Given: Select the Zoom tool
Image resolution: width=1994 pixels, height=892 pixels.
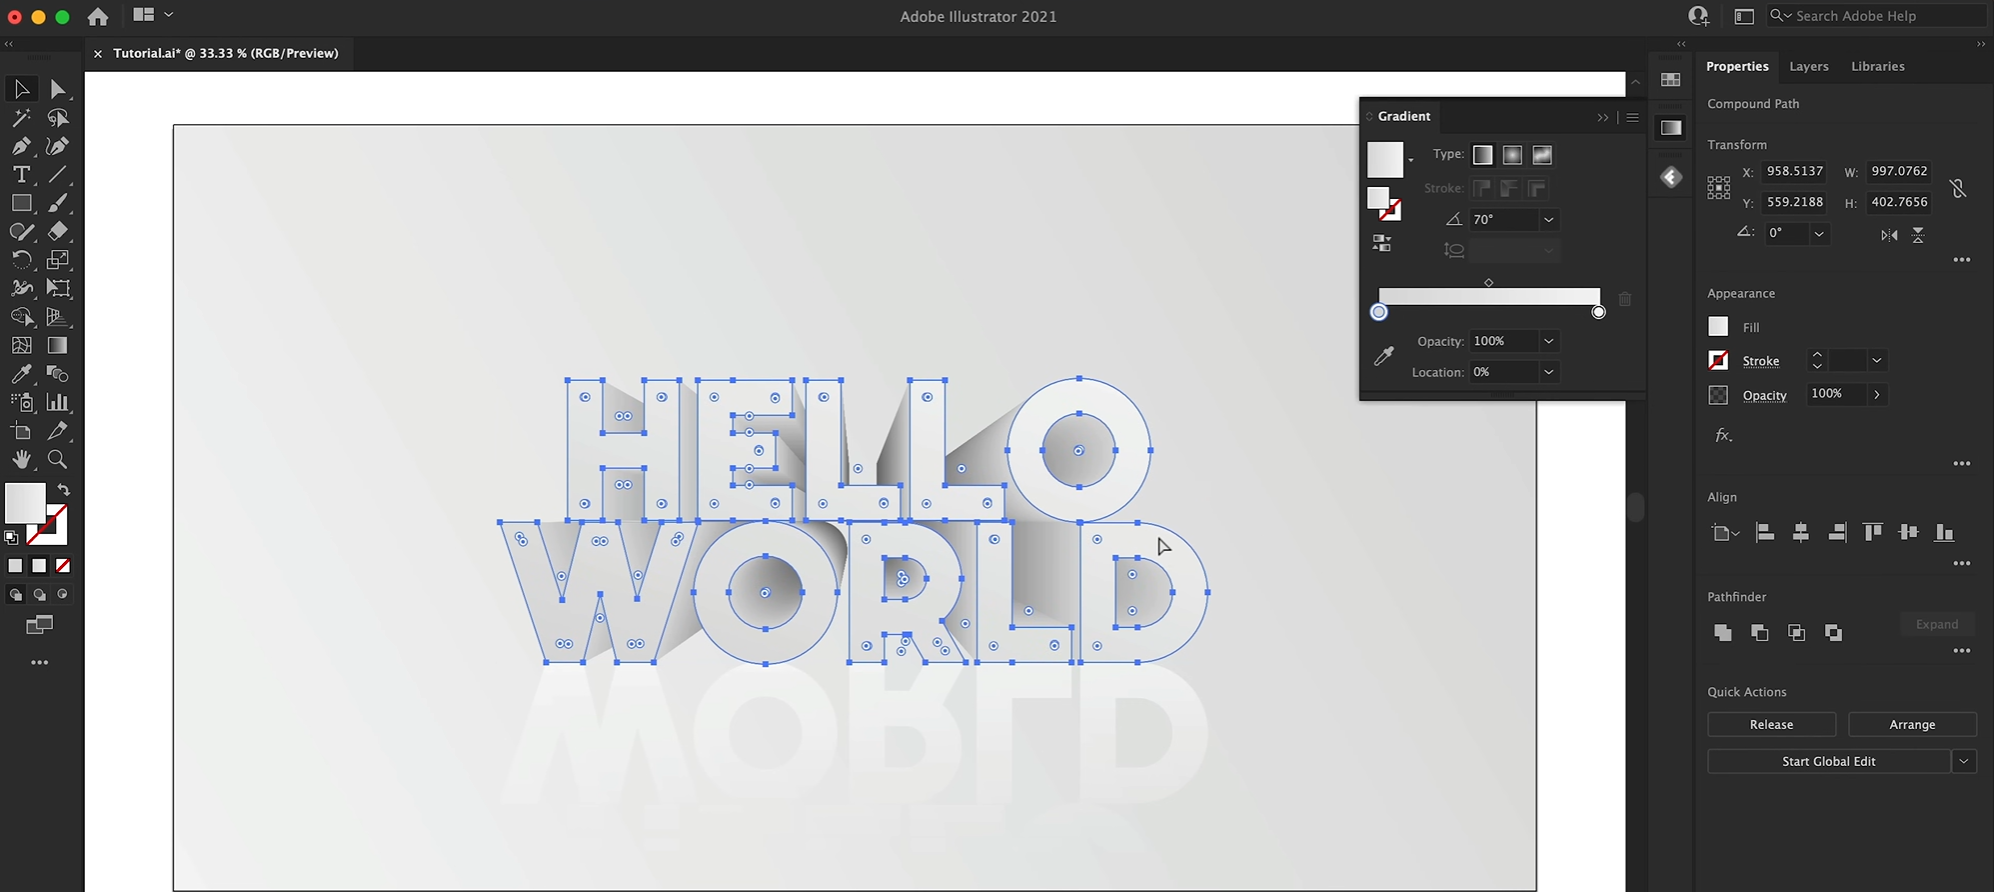Looking at the screenshot, I should (x=57, y=459).
